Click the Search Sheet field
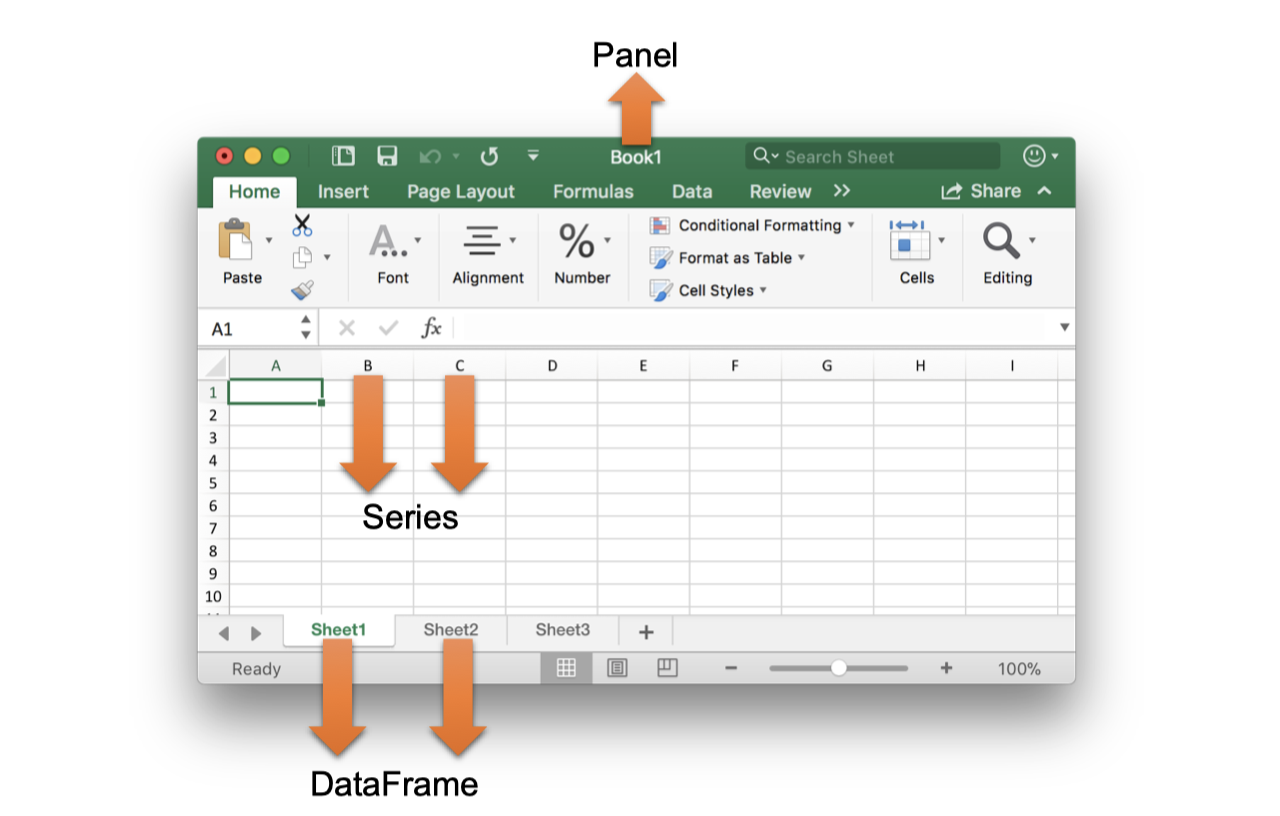The image size is (1280, 816). (872, 156)
